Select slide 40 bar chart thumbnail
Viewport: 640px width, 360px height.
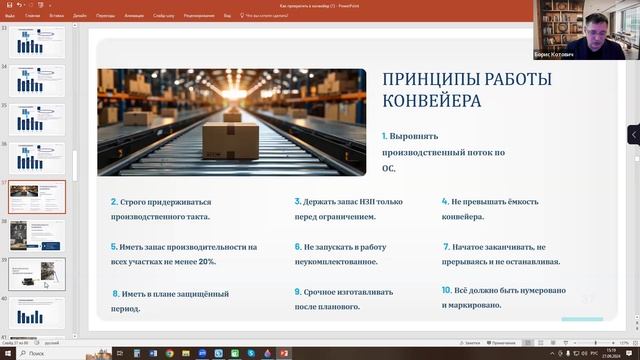[x=37, y=313]
